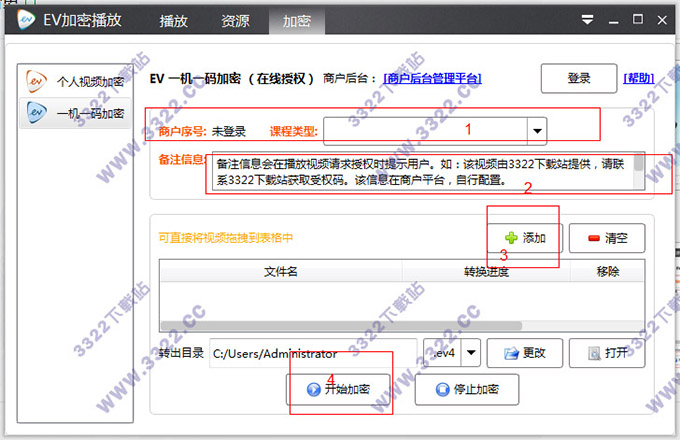Click the 转出目录 path field
This screenshot has width=680, height=440.
tap(313, 353)
